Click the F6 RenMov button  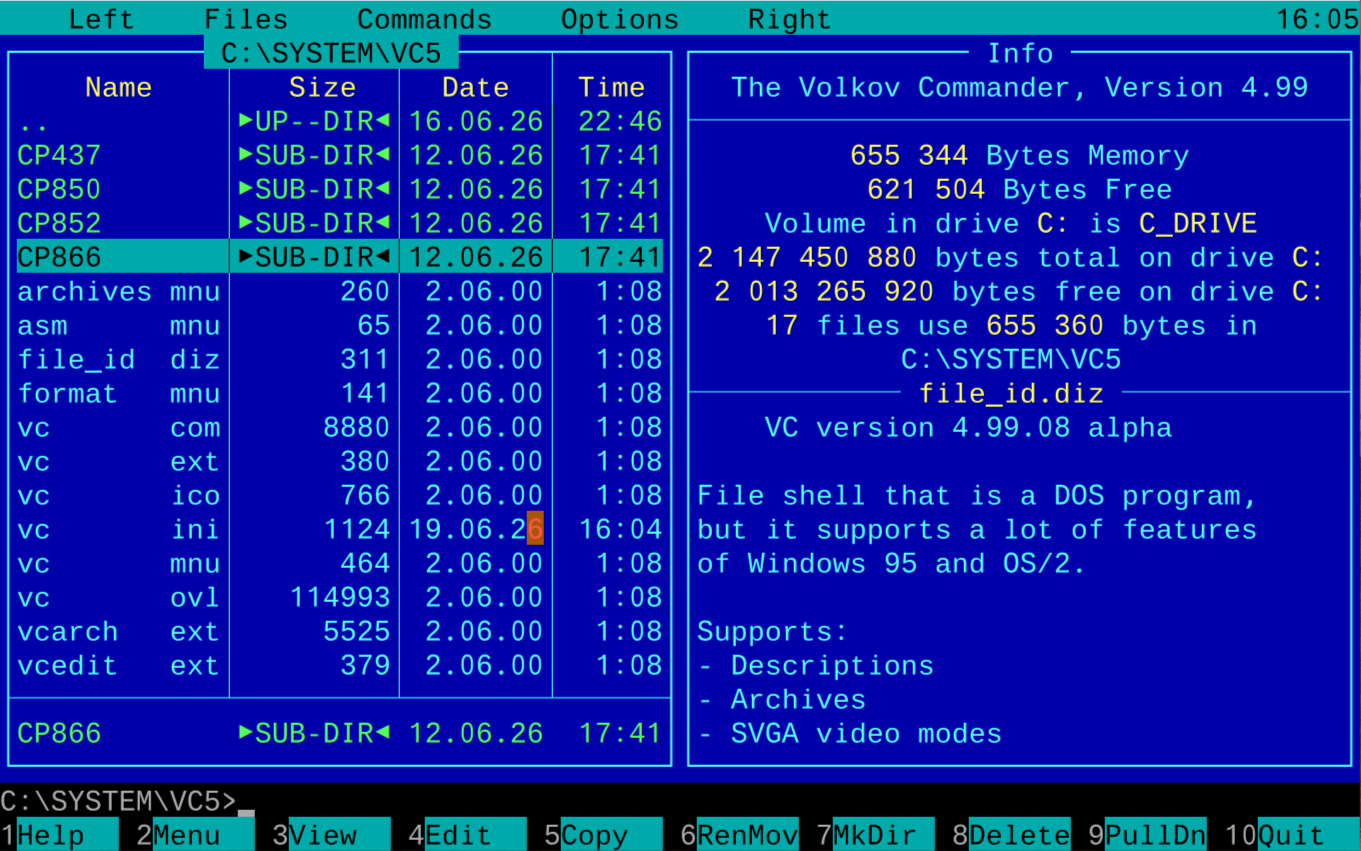pos(739,835)
